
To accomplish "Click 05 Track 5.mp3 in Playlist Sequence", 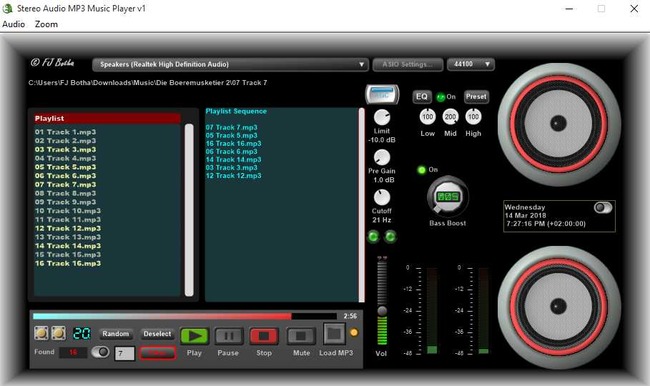I will [231, 136].
